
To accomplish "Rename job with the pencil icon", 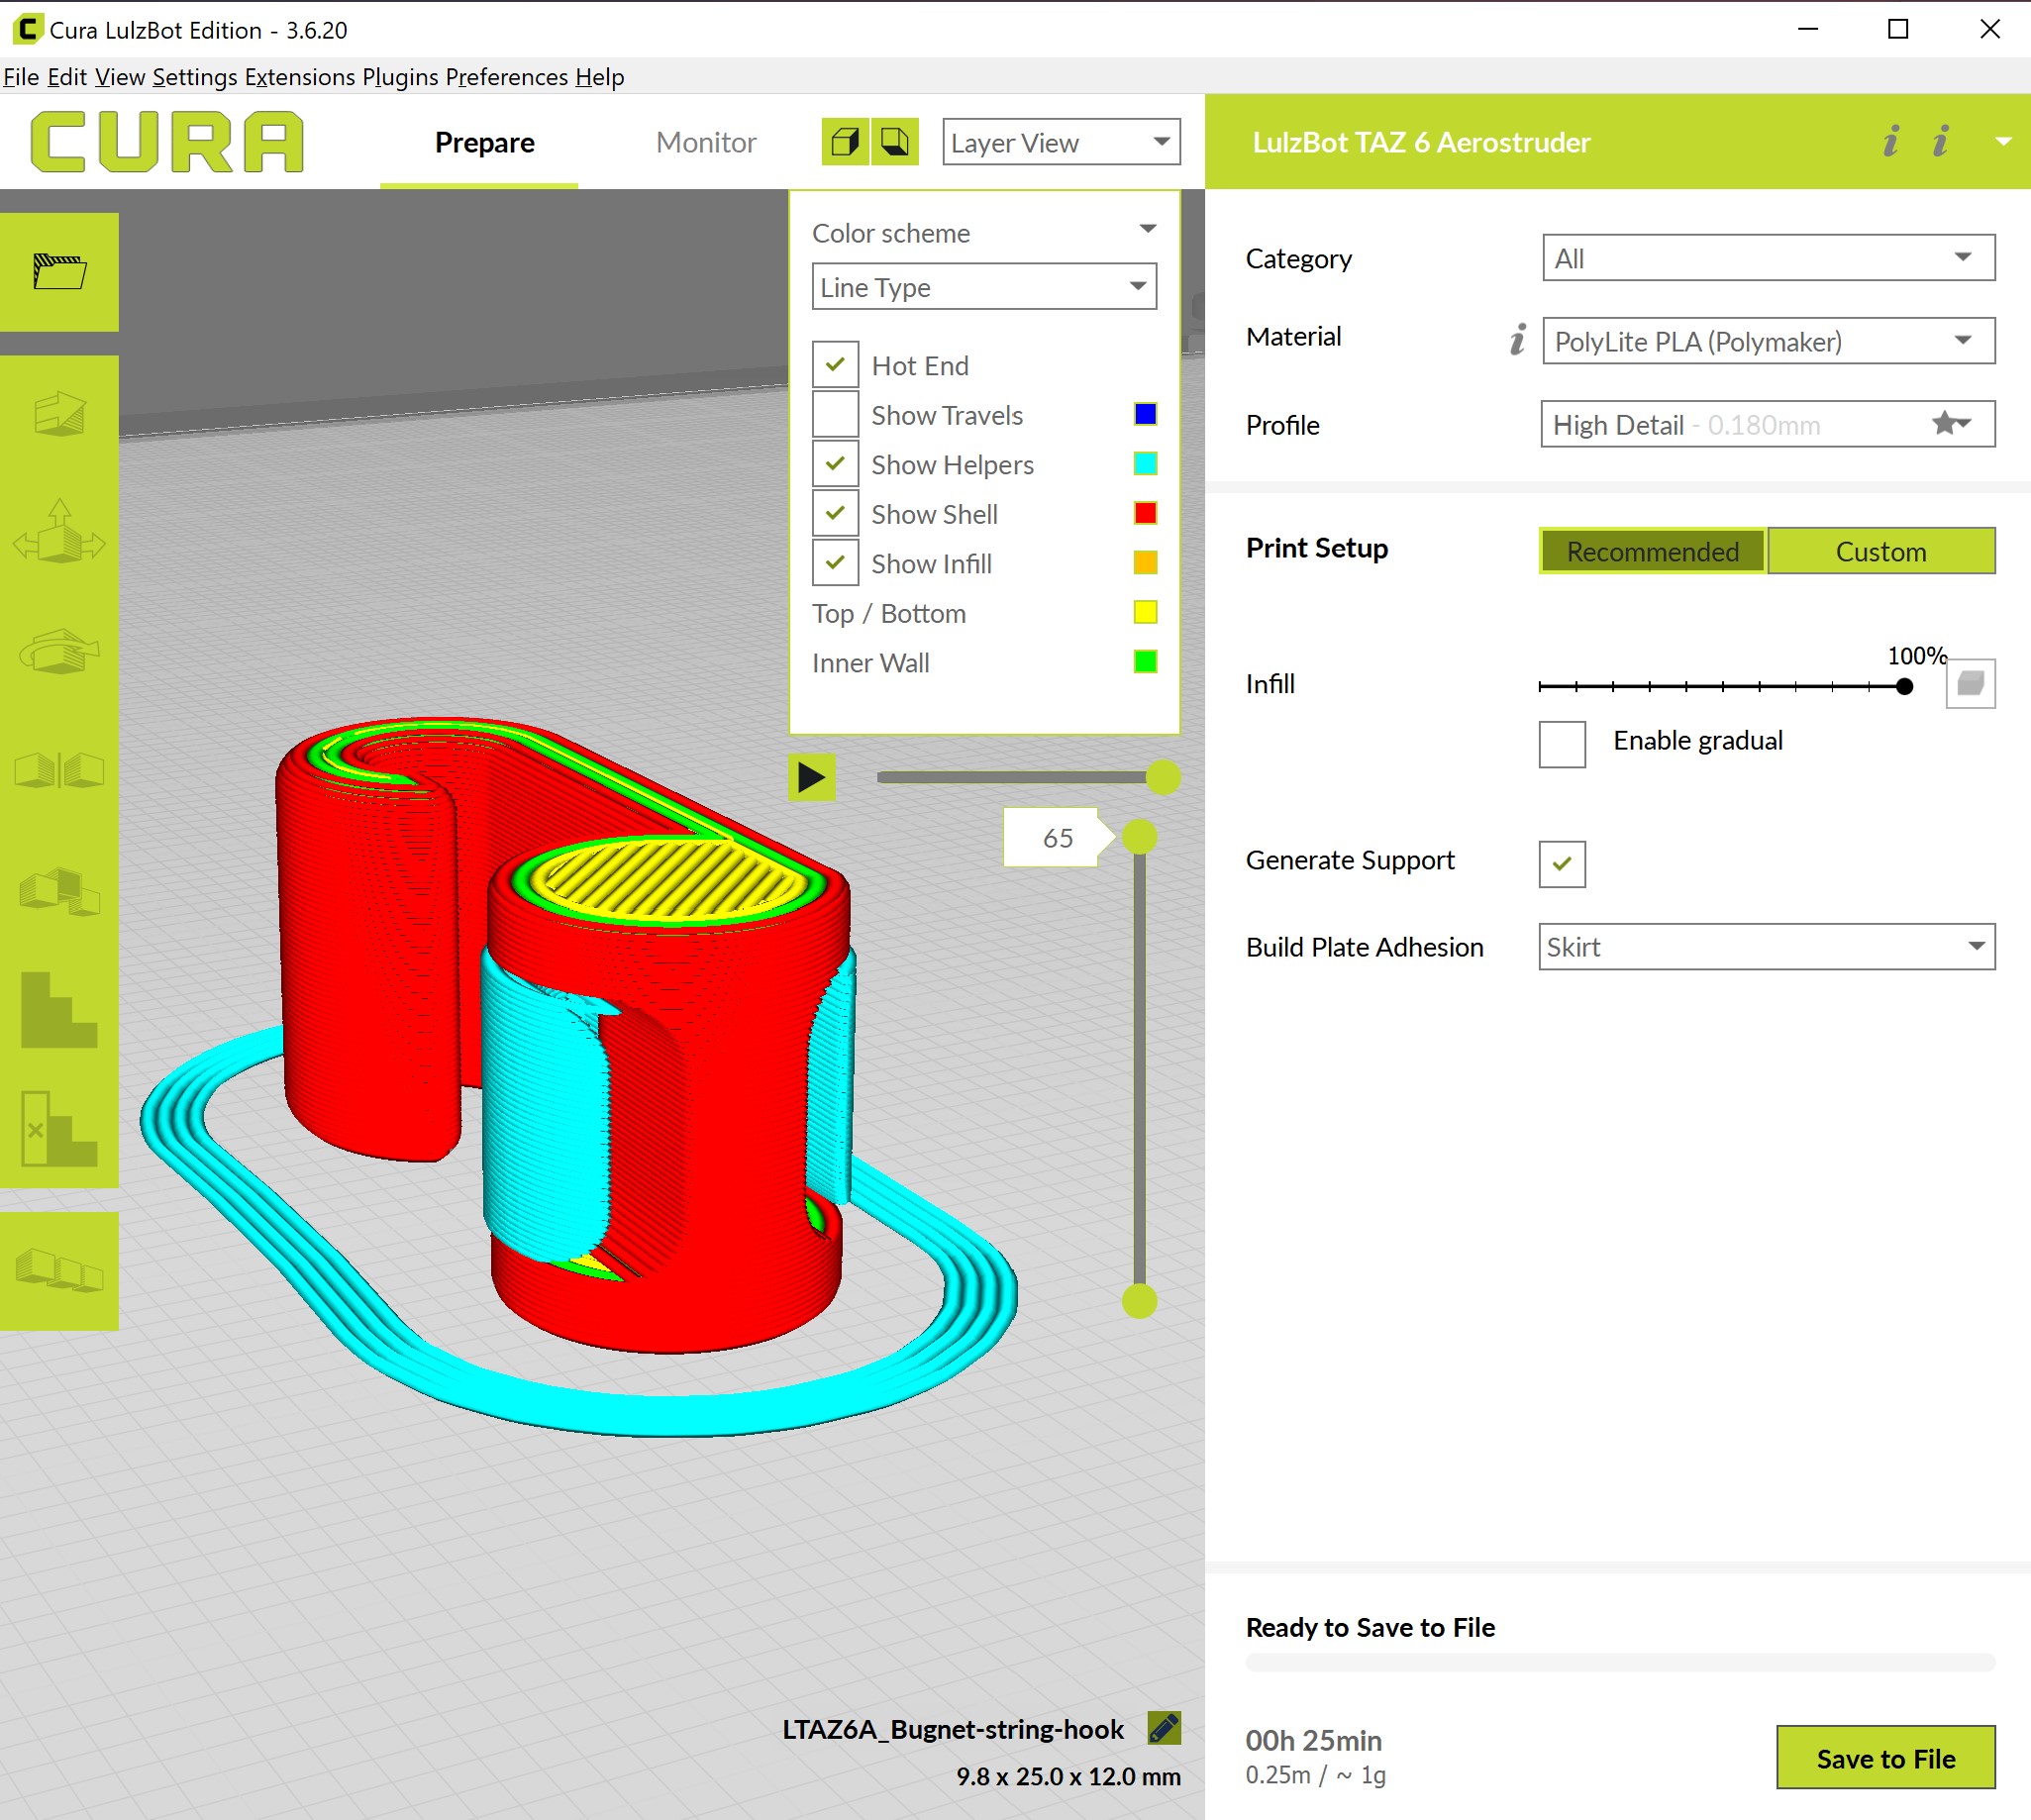I will (1164, 1728).
